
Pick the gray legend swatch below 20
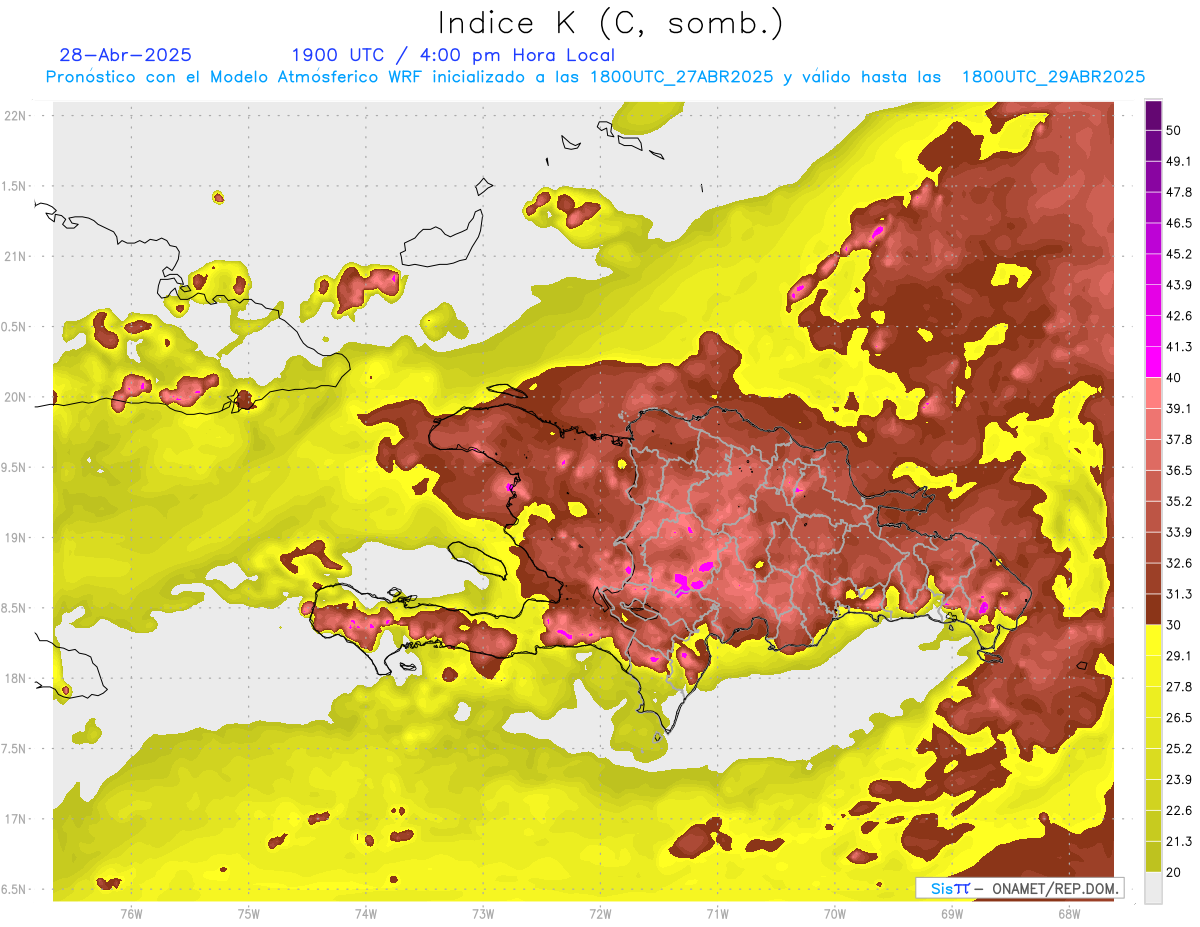pos(1153,887)
